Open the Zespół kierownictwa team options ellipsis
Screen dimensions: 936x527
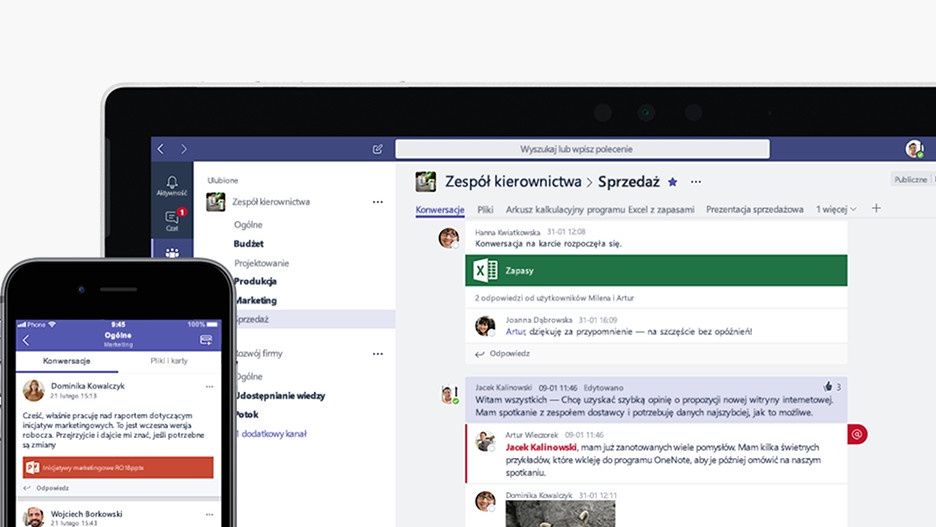378,202
